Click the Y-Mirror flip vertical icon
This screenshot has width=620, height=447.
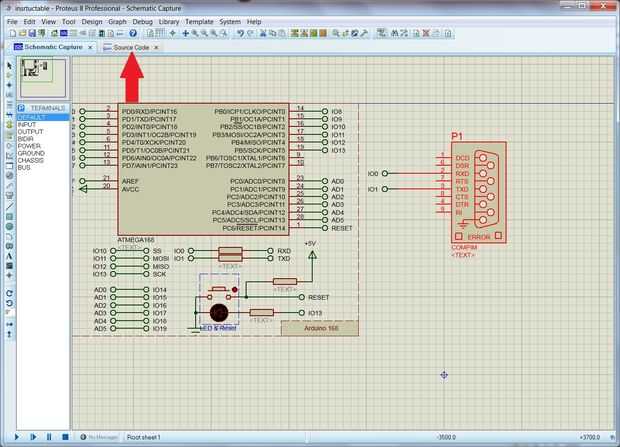pos(9,334)
